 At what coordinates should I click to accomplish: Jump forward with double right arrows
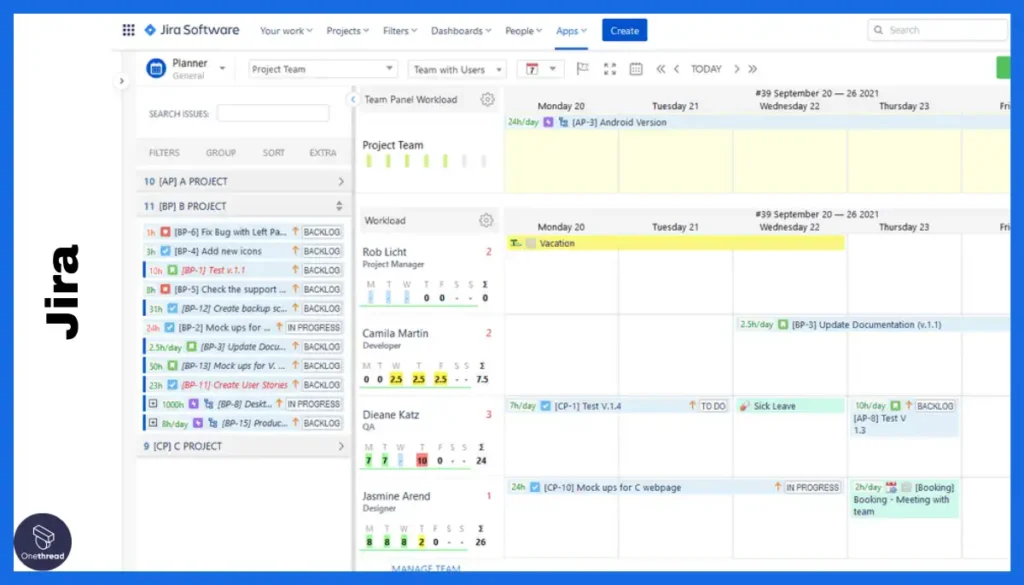pos(752,69)
